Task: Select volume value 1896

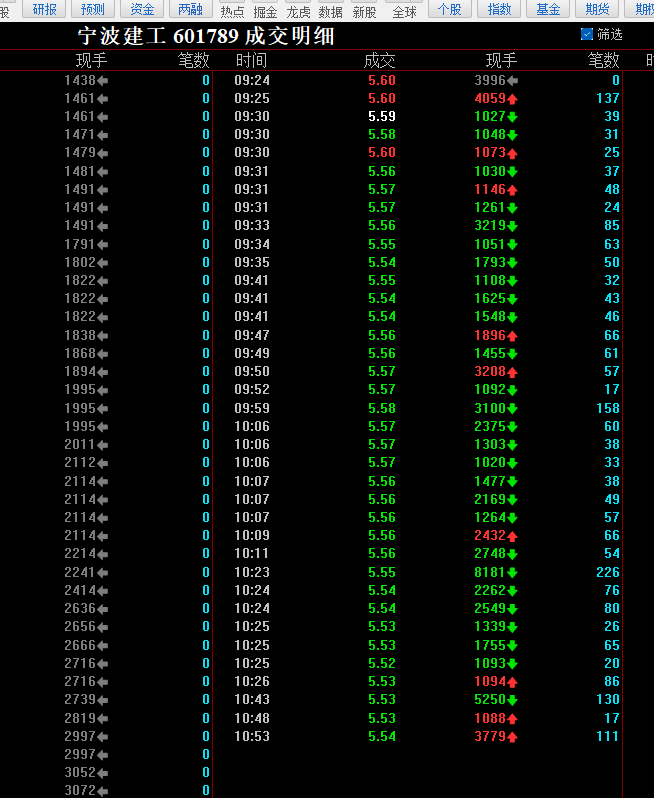Action: (490, 335)
